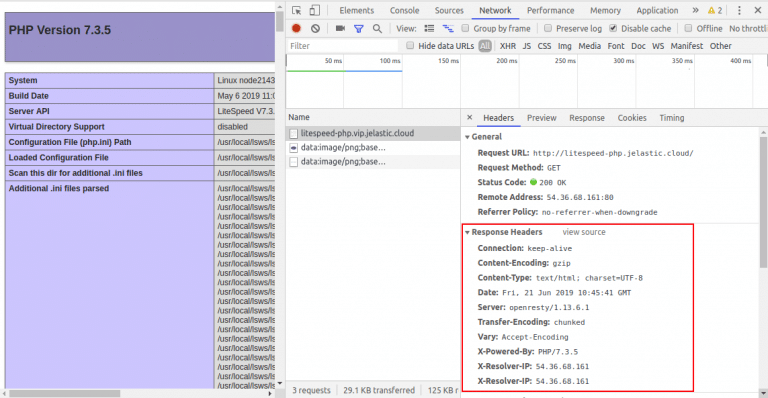
Task: Collapse the Response Headers section
Action: coord(467,232)
